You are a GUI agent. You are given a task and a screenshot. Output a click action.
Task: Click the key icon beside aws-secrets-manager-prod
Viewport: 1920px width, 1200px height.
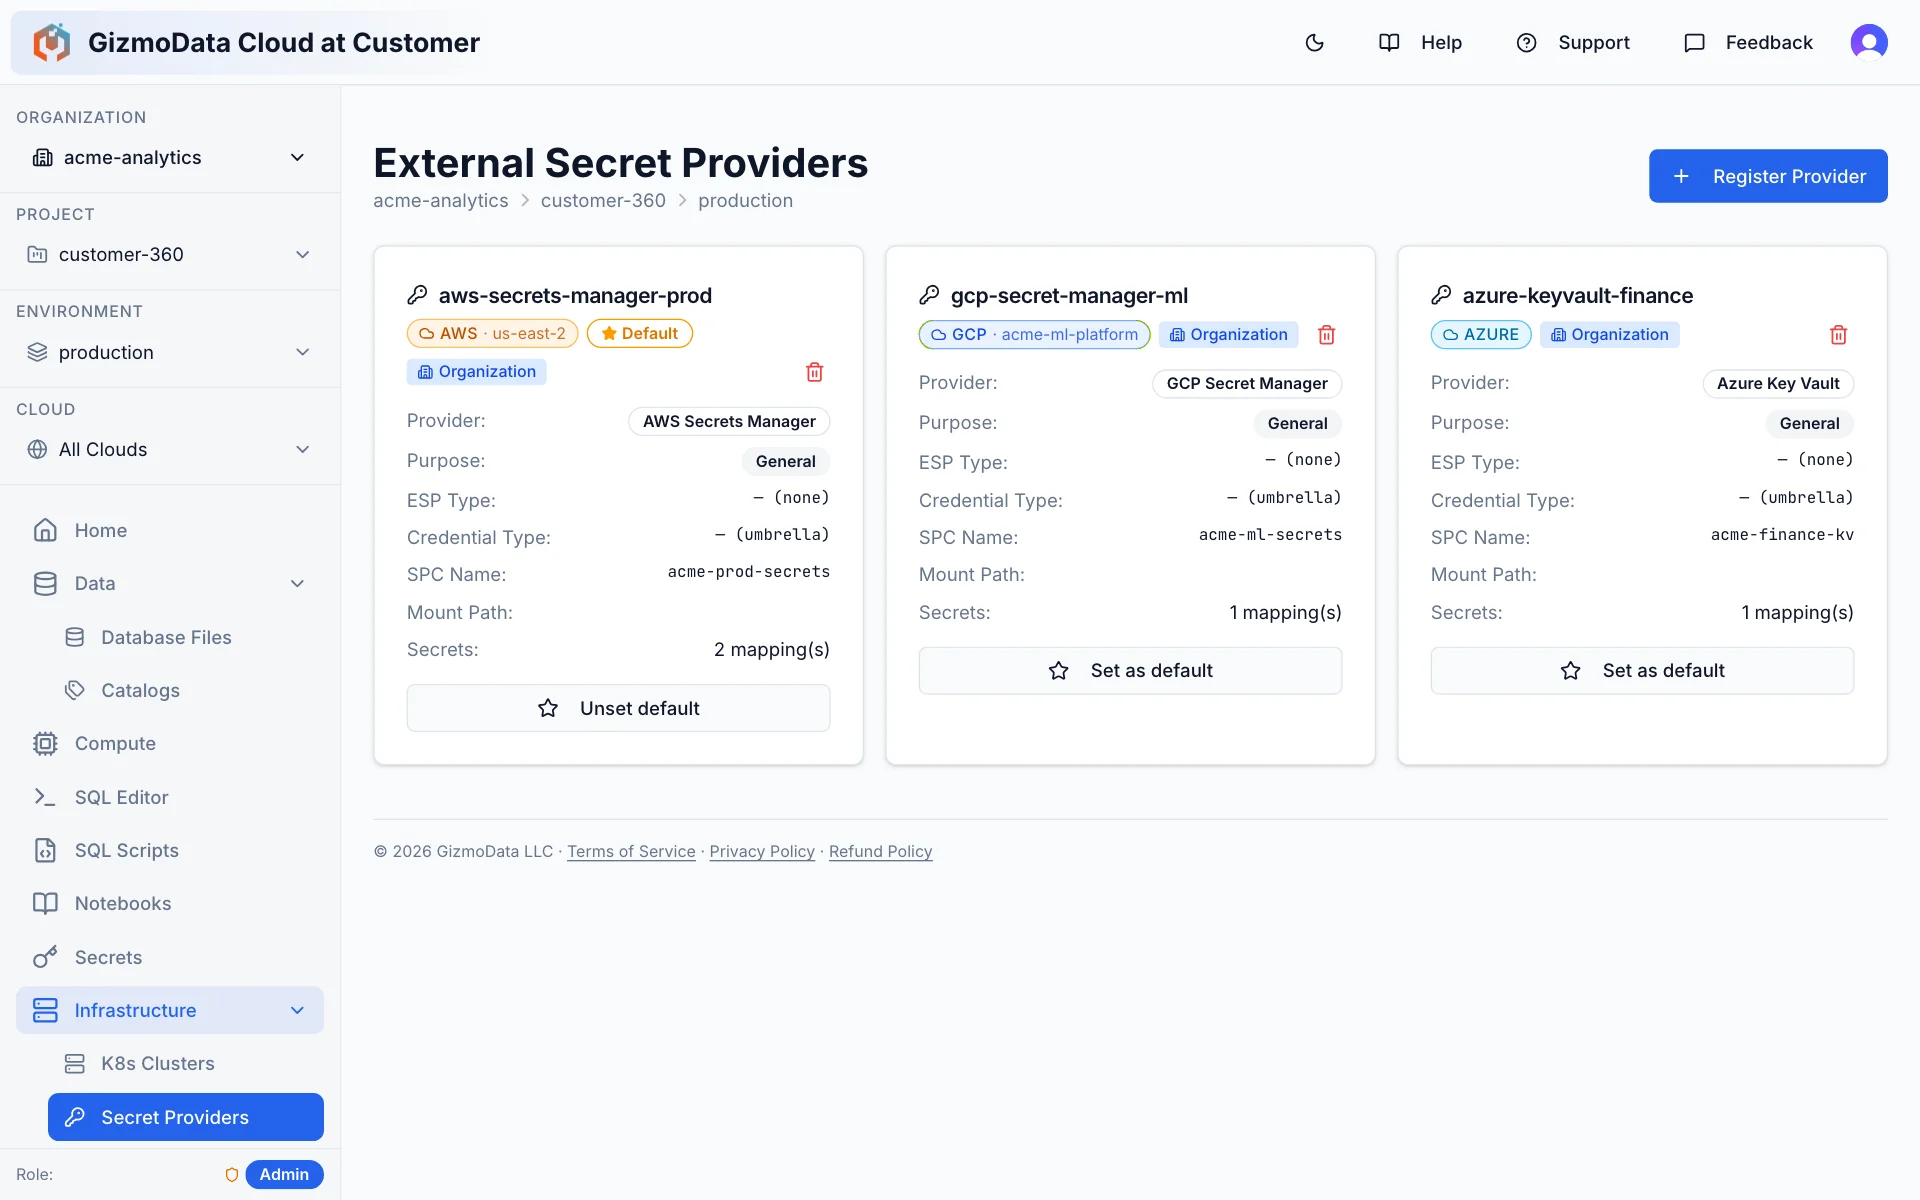(x=417, y=295)
